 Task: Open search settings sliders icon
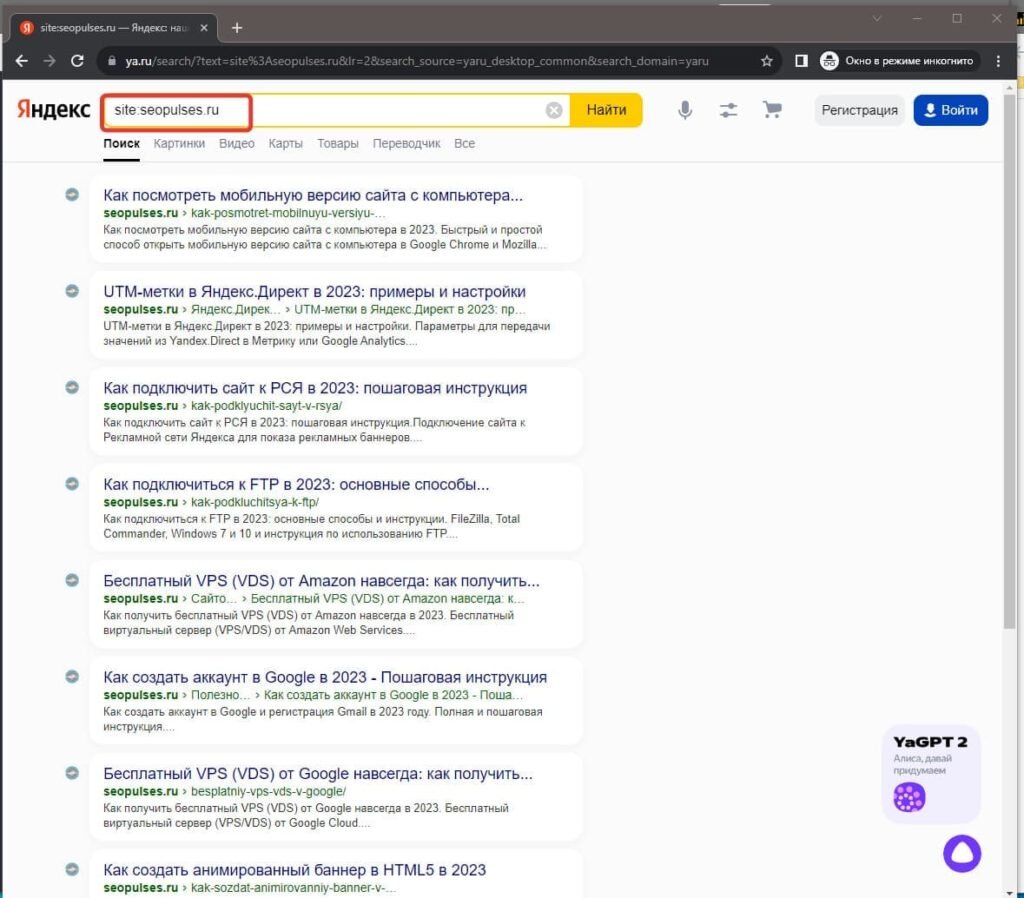728,110
